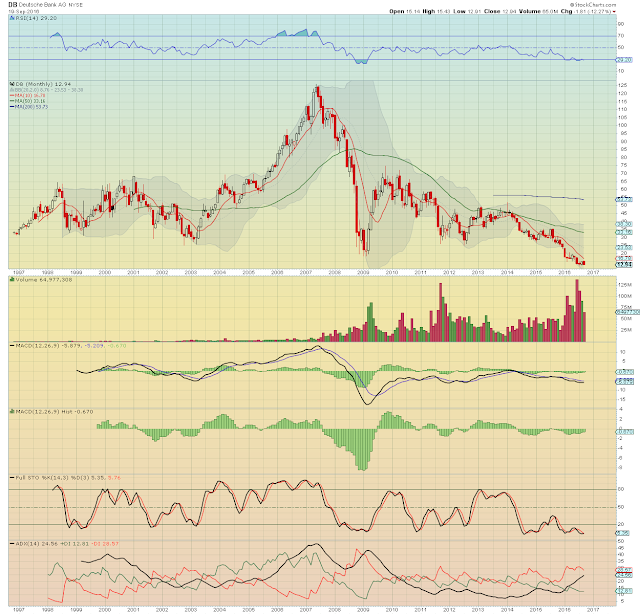Image resolution: width=640 pixels, height=614 pixels.
Task: Click the MA(200) 53.73 legend text
Action: pos(31,107)
